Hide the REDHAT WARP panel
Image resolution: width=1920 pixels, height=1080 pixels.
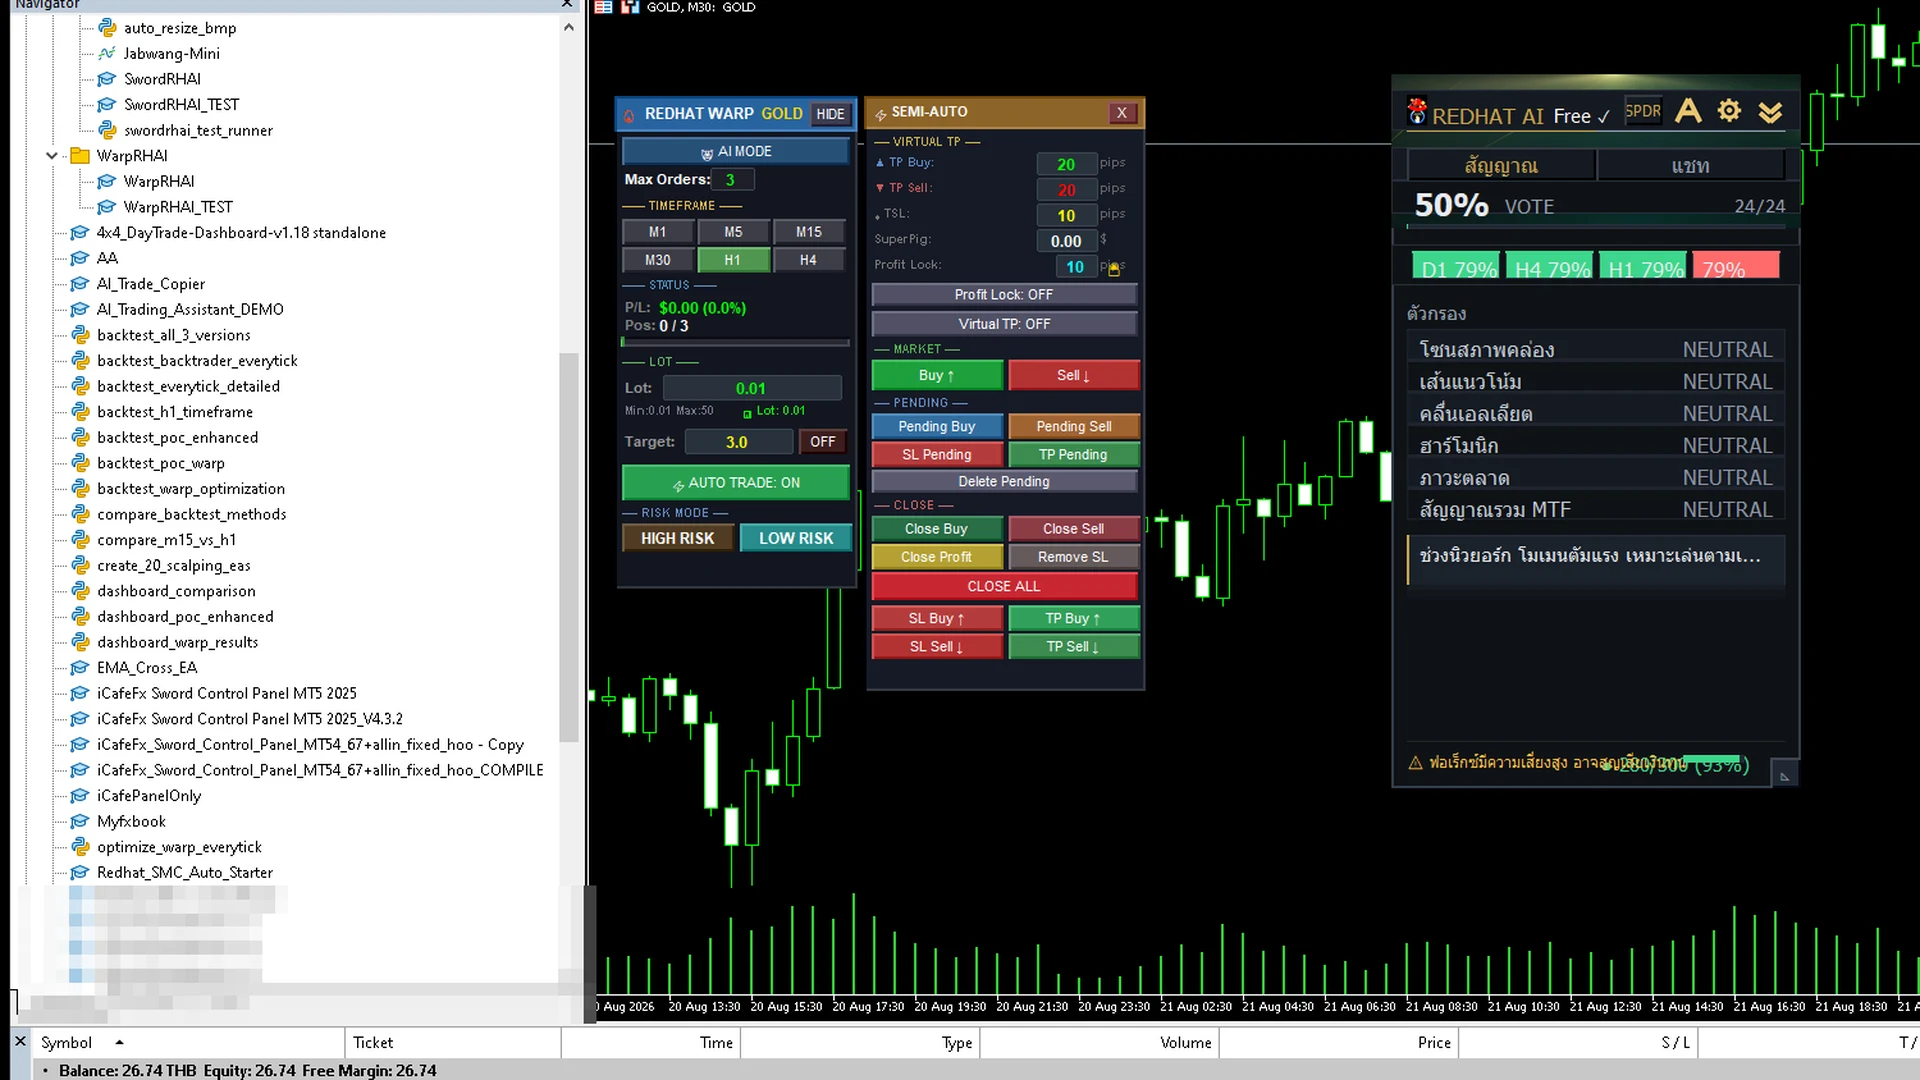pos(830,114)
